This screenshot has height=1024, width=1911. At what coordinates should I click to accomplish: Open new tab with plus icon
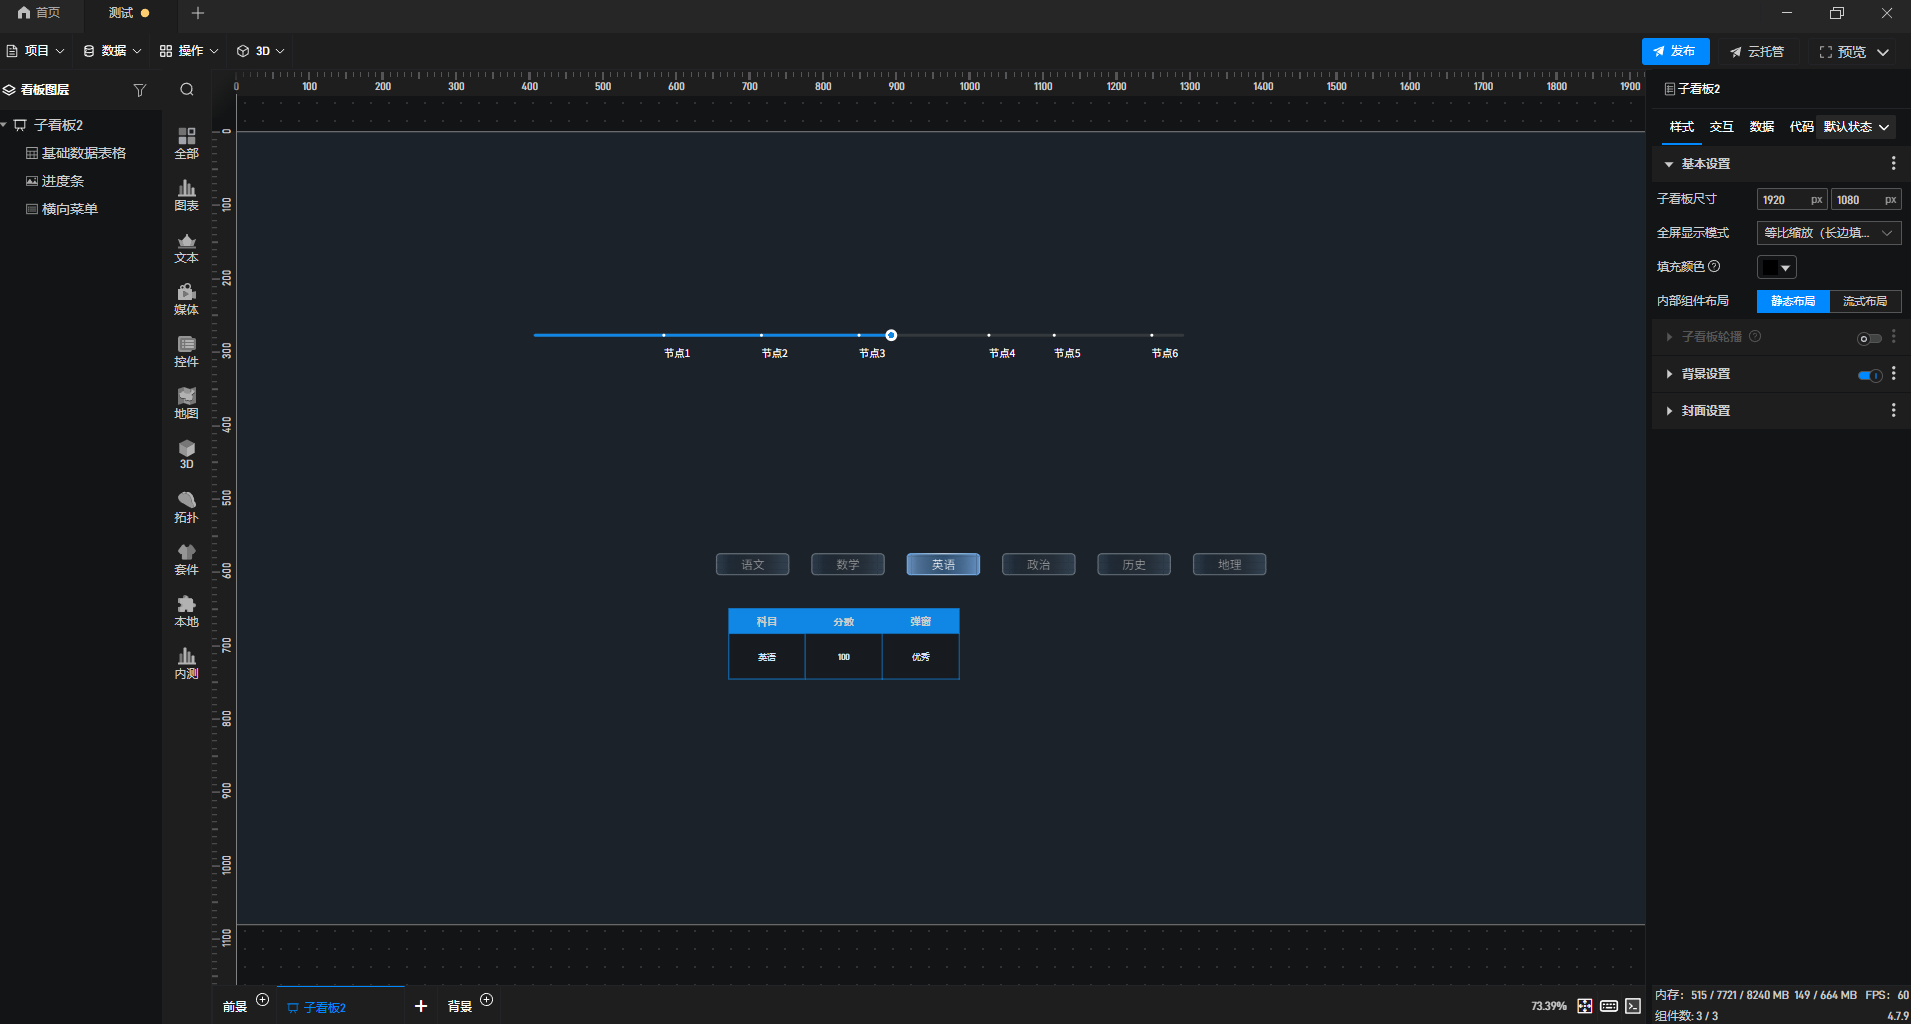(x=198, y=13)
